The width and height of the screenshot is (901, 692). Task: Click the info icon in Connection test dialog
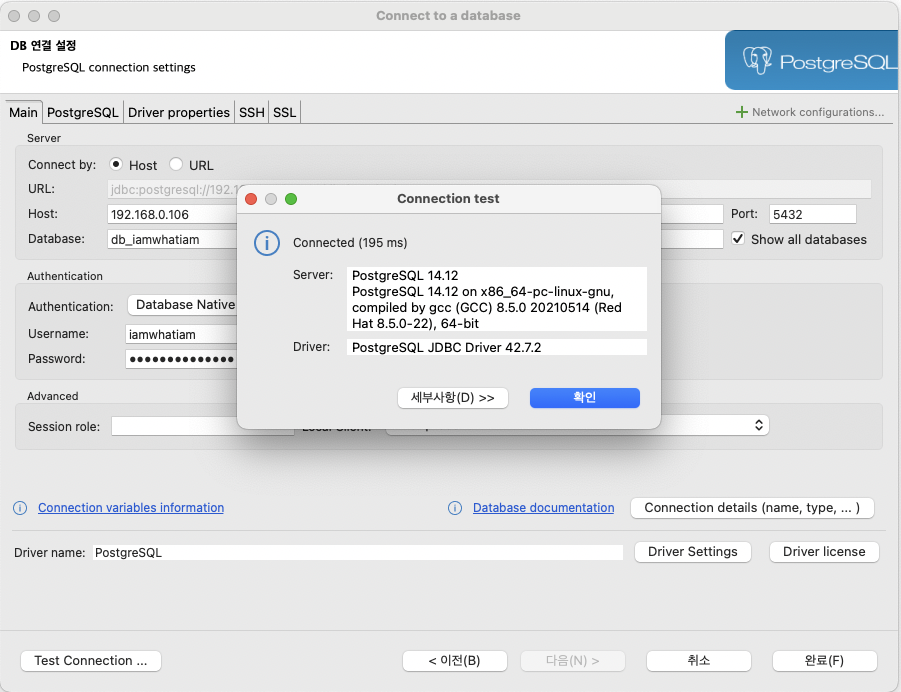point(267,243)
